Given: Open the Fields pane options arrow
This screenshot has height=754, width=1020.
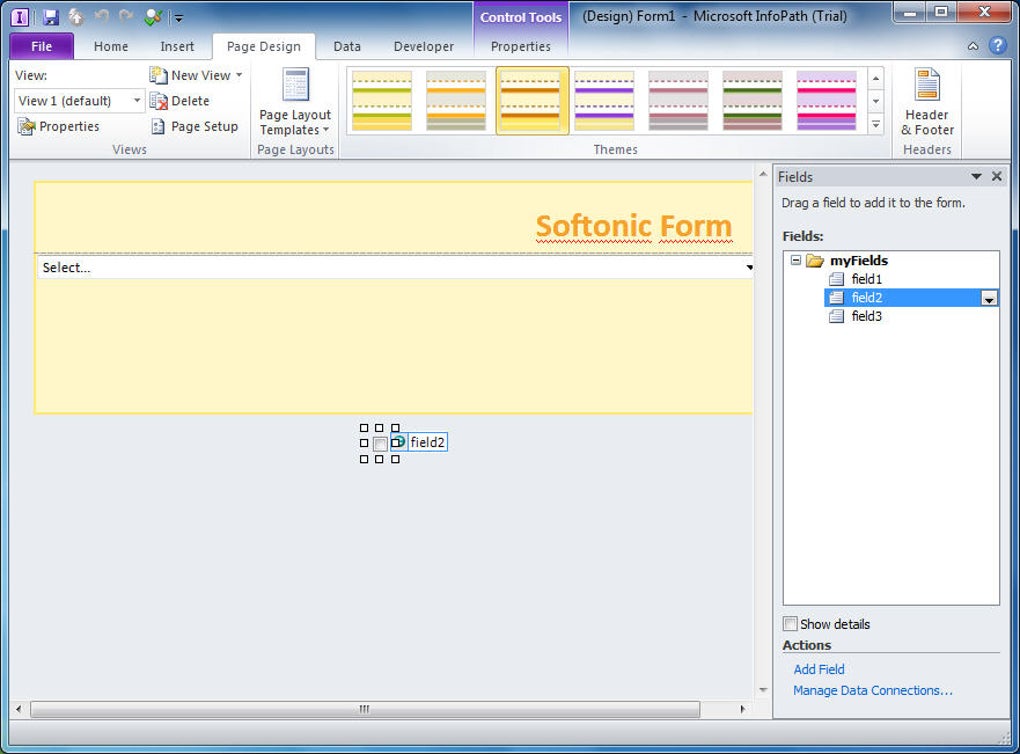Looking at the screenshot, I should [976, 176].
